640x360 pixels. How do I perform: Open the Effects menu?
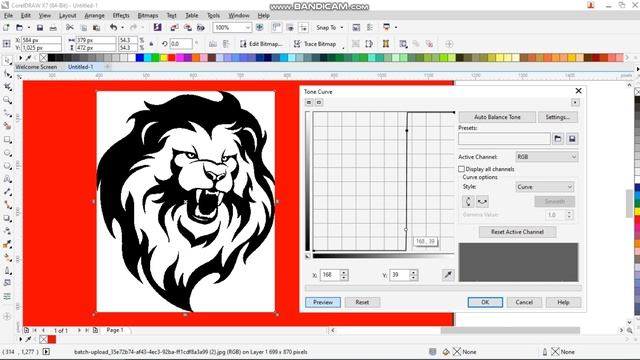point(121,16)
